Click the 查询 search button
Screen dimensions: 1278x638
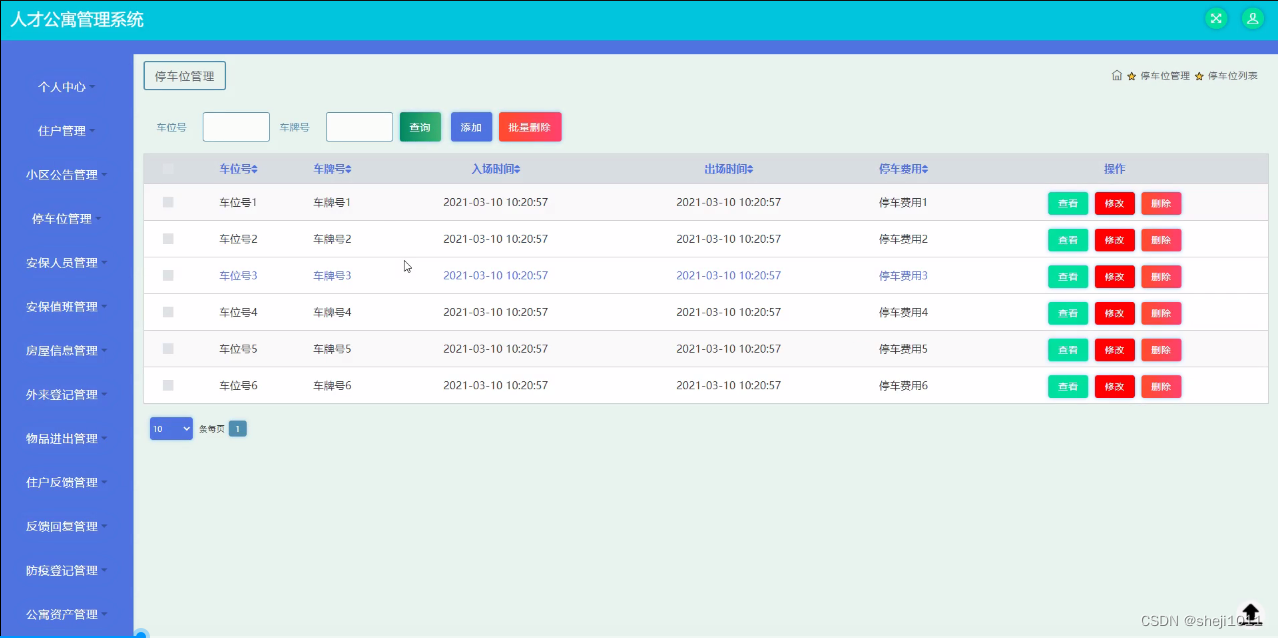419,127
